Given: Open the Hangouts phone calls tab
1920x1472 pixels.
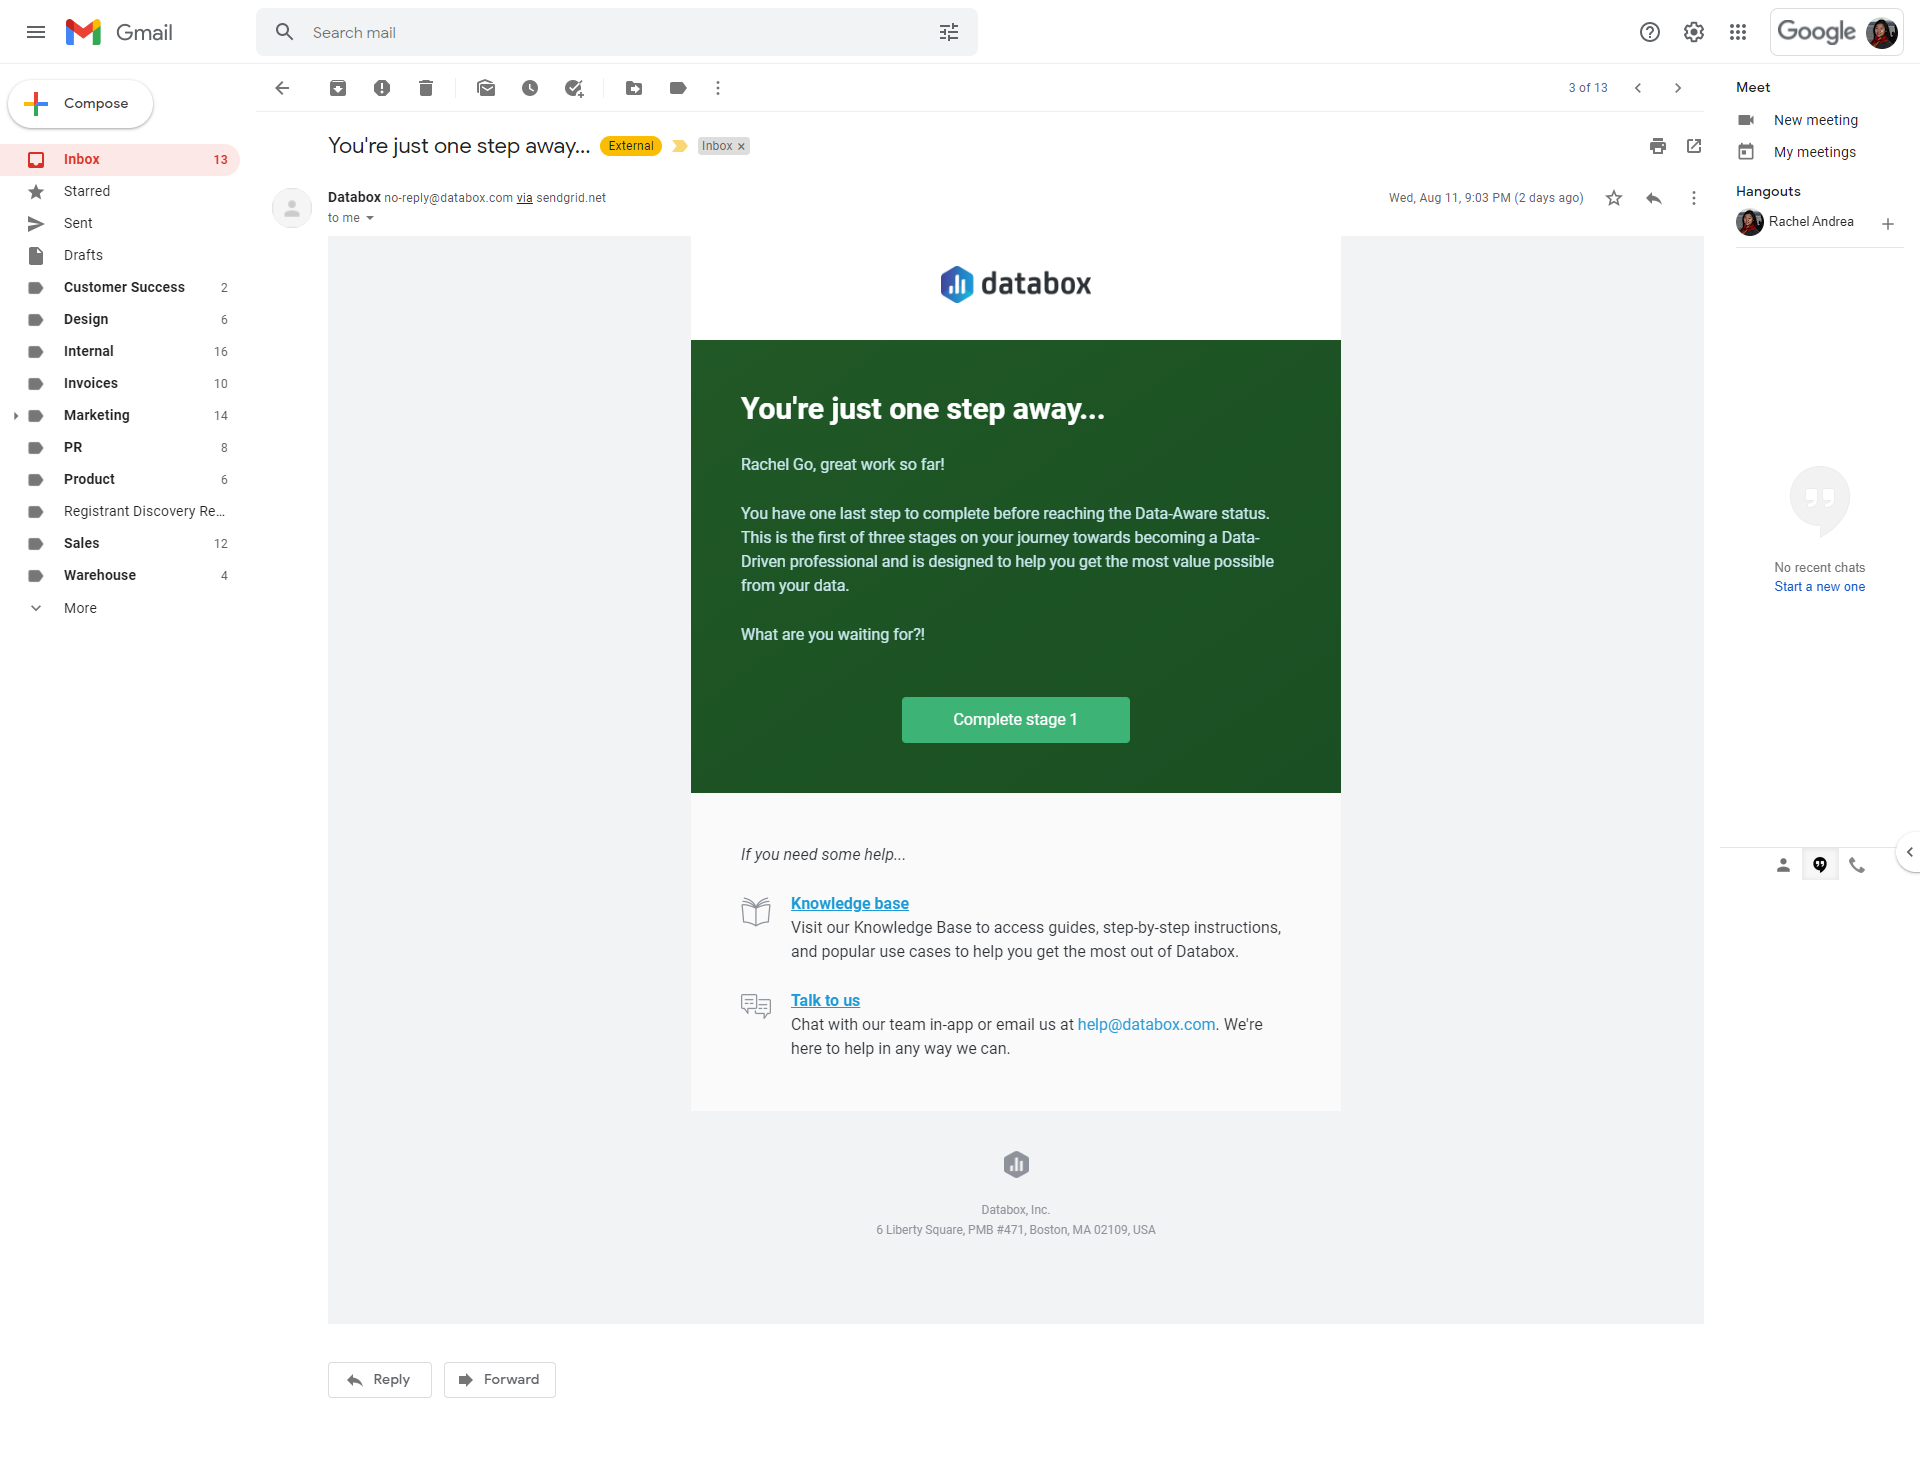Looking at the screenshot, I should pos(1857,865).
